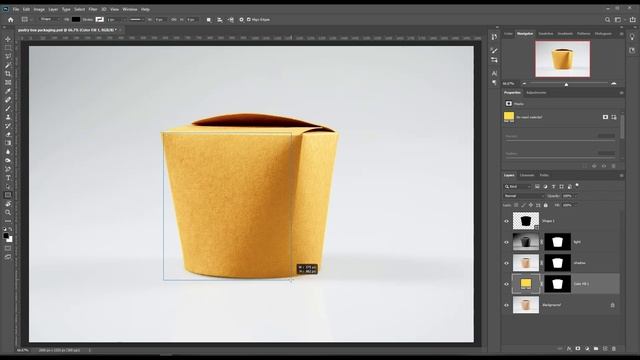
Task: Select the Spot Healing Brush tool
Action: 8,100
